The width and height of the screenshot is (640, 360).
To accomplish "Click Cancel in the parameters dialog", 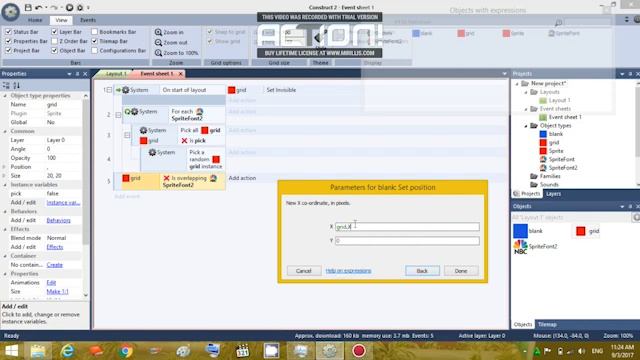I will [x=304, y=271].
